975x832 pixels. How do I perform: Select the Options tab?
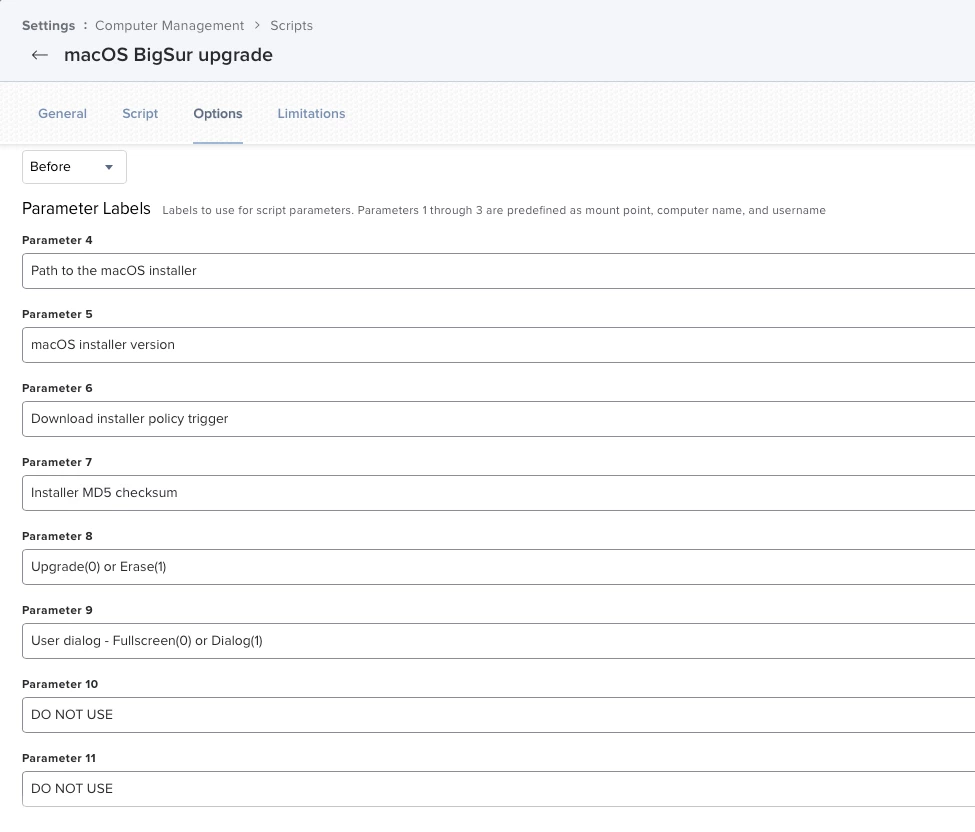[x=218, y=114]
